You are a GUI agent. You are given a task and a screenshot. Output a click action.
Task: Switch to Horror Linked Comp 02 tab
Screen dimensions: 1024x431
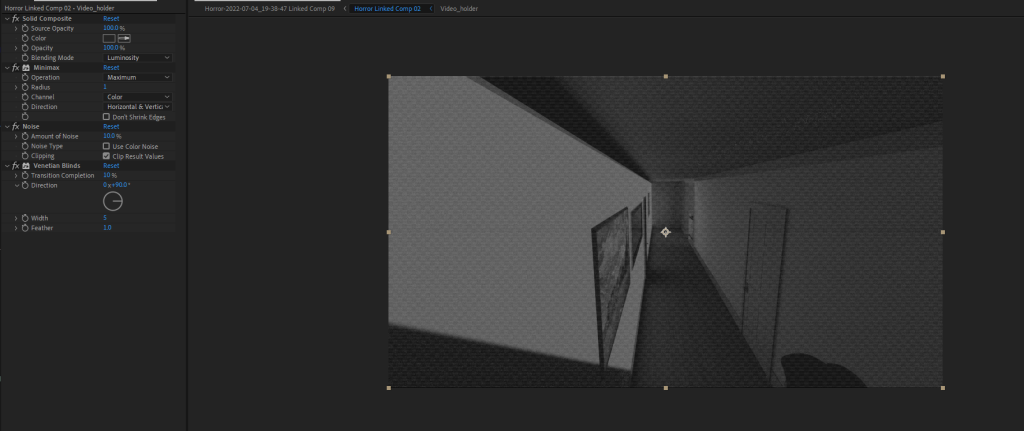[387, 9]
